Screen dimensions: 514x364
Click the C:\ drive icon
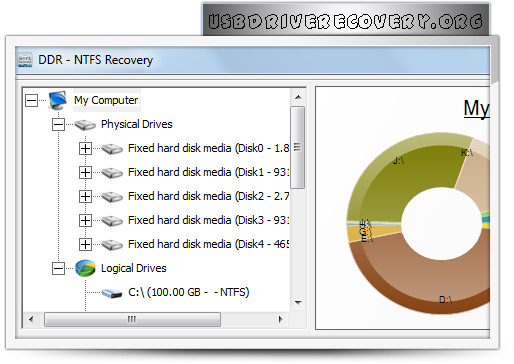point(112,293)
